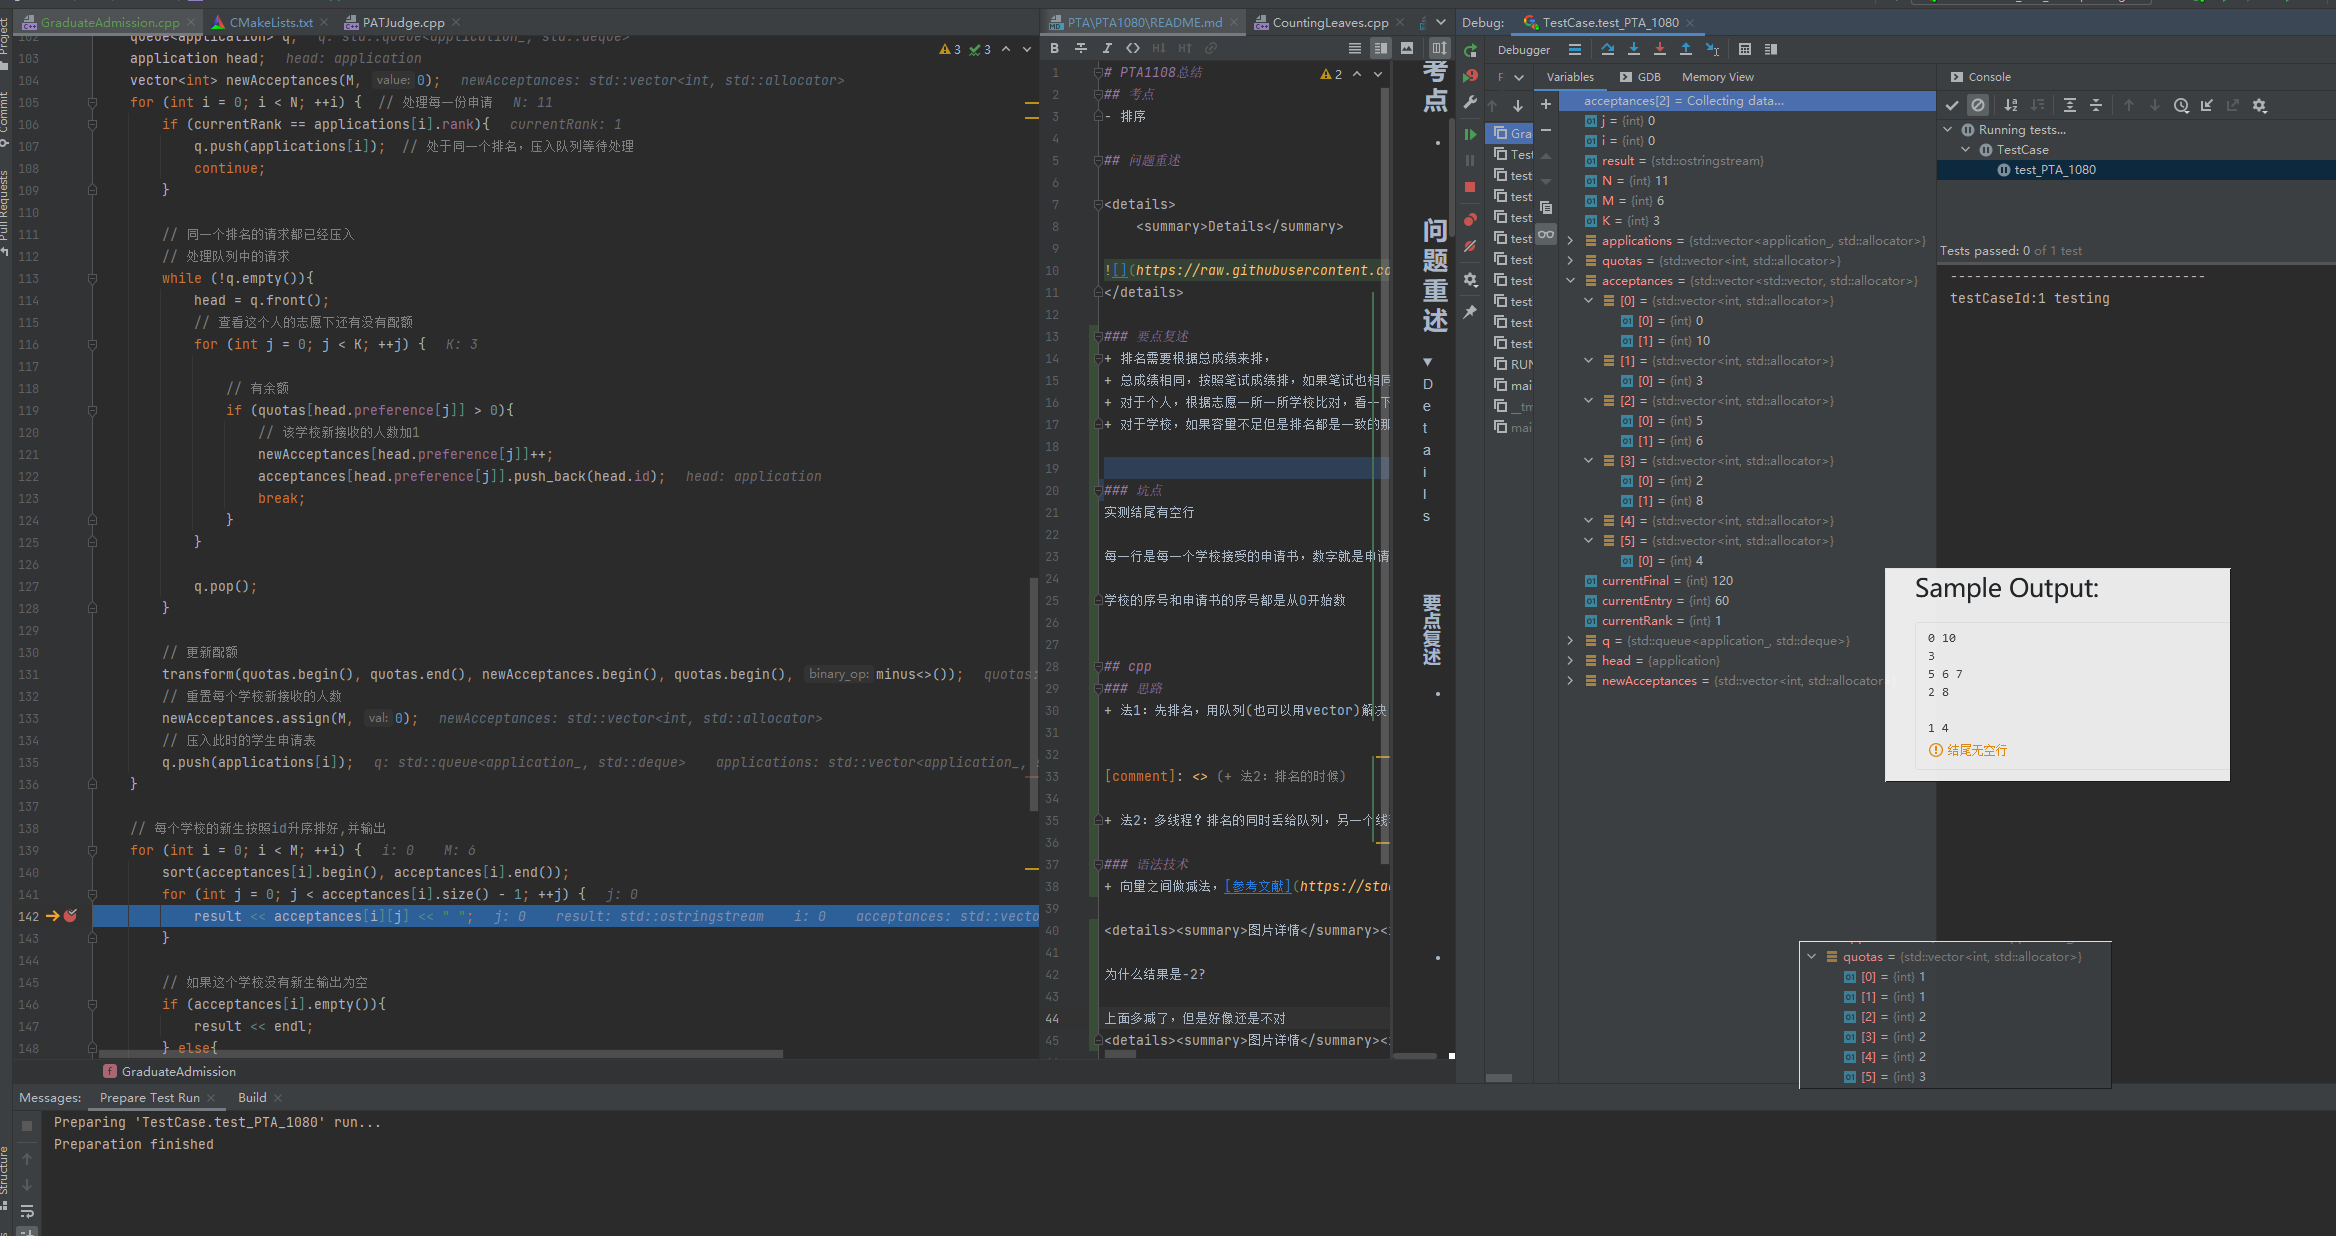Click the editor horizontal scrollbar
Viewport: 2336px width, 1236px height.
coord(440,1054)
